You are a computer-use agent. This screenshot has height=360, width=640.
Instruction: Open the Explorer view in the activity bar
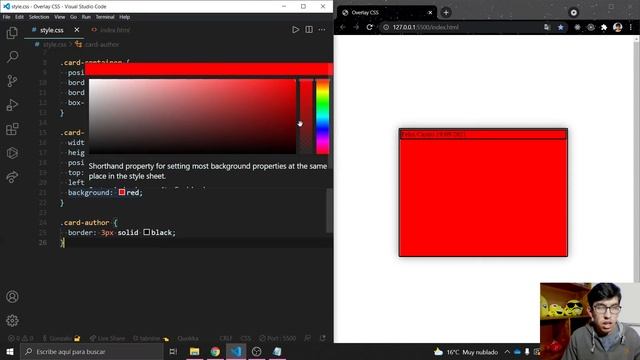[12, 33]
